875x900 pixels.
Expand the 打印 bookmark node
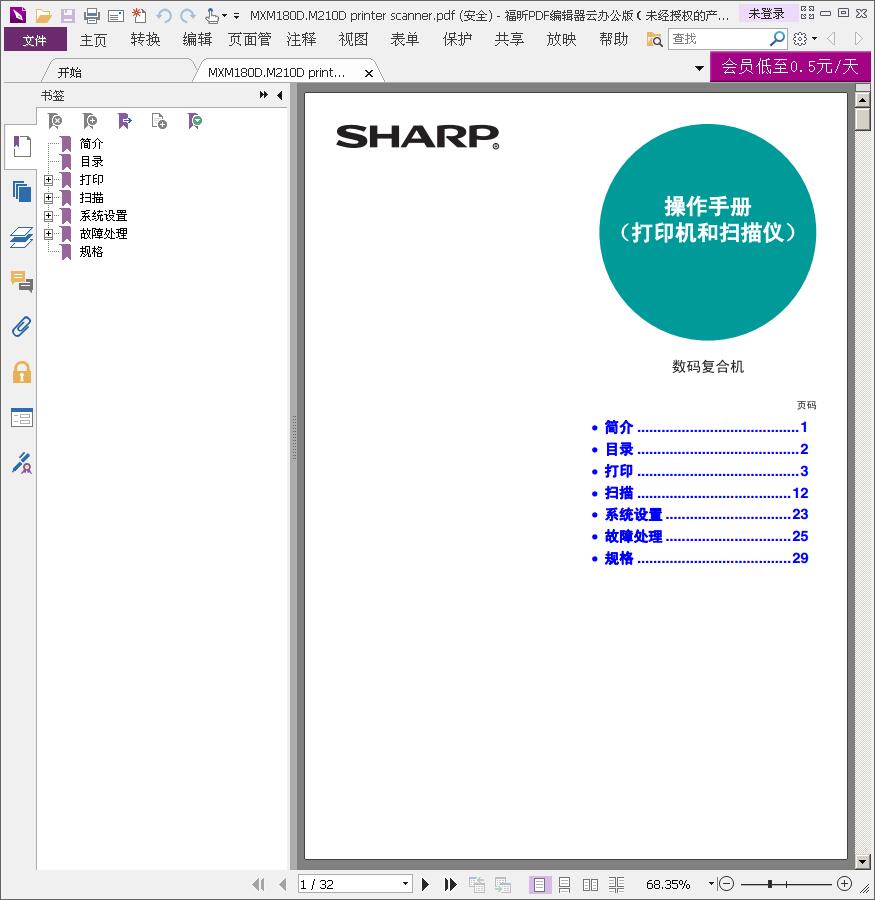pyautogui.click(x=48, y=180)
